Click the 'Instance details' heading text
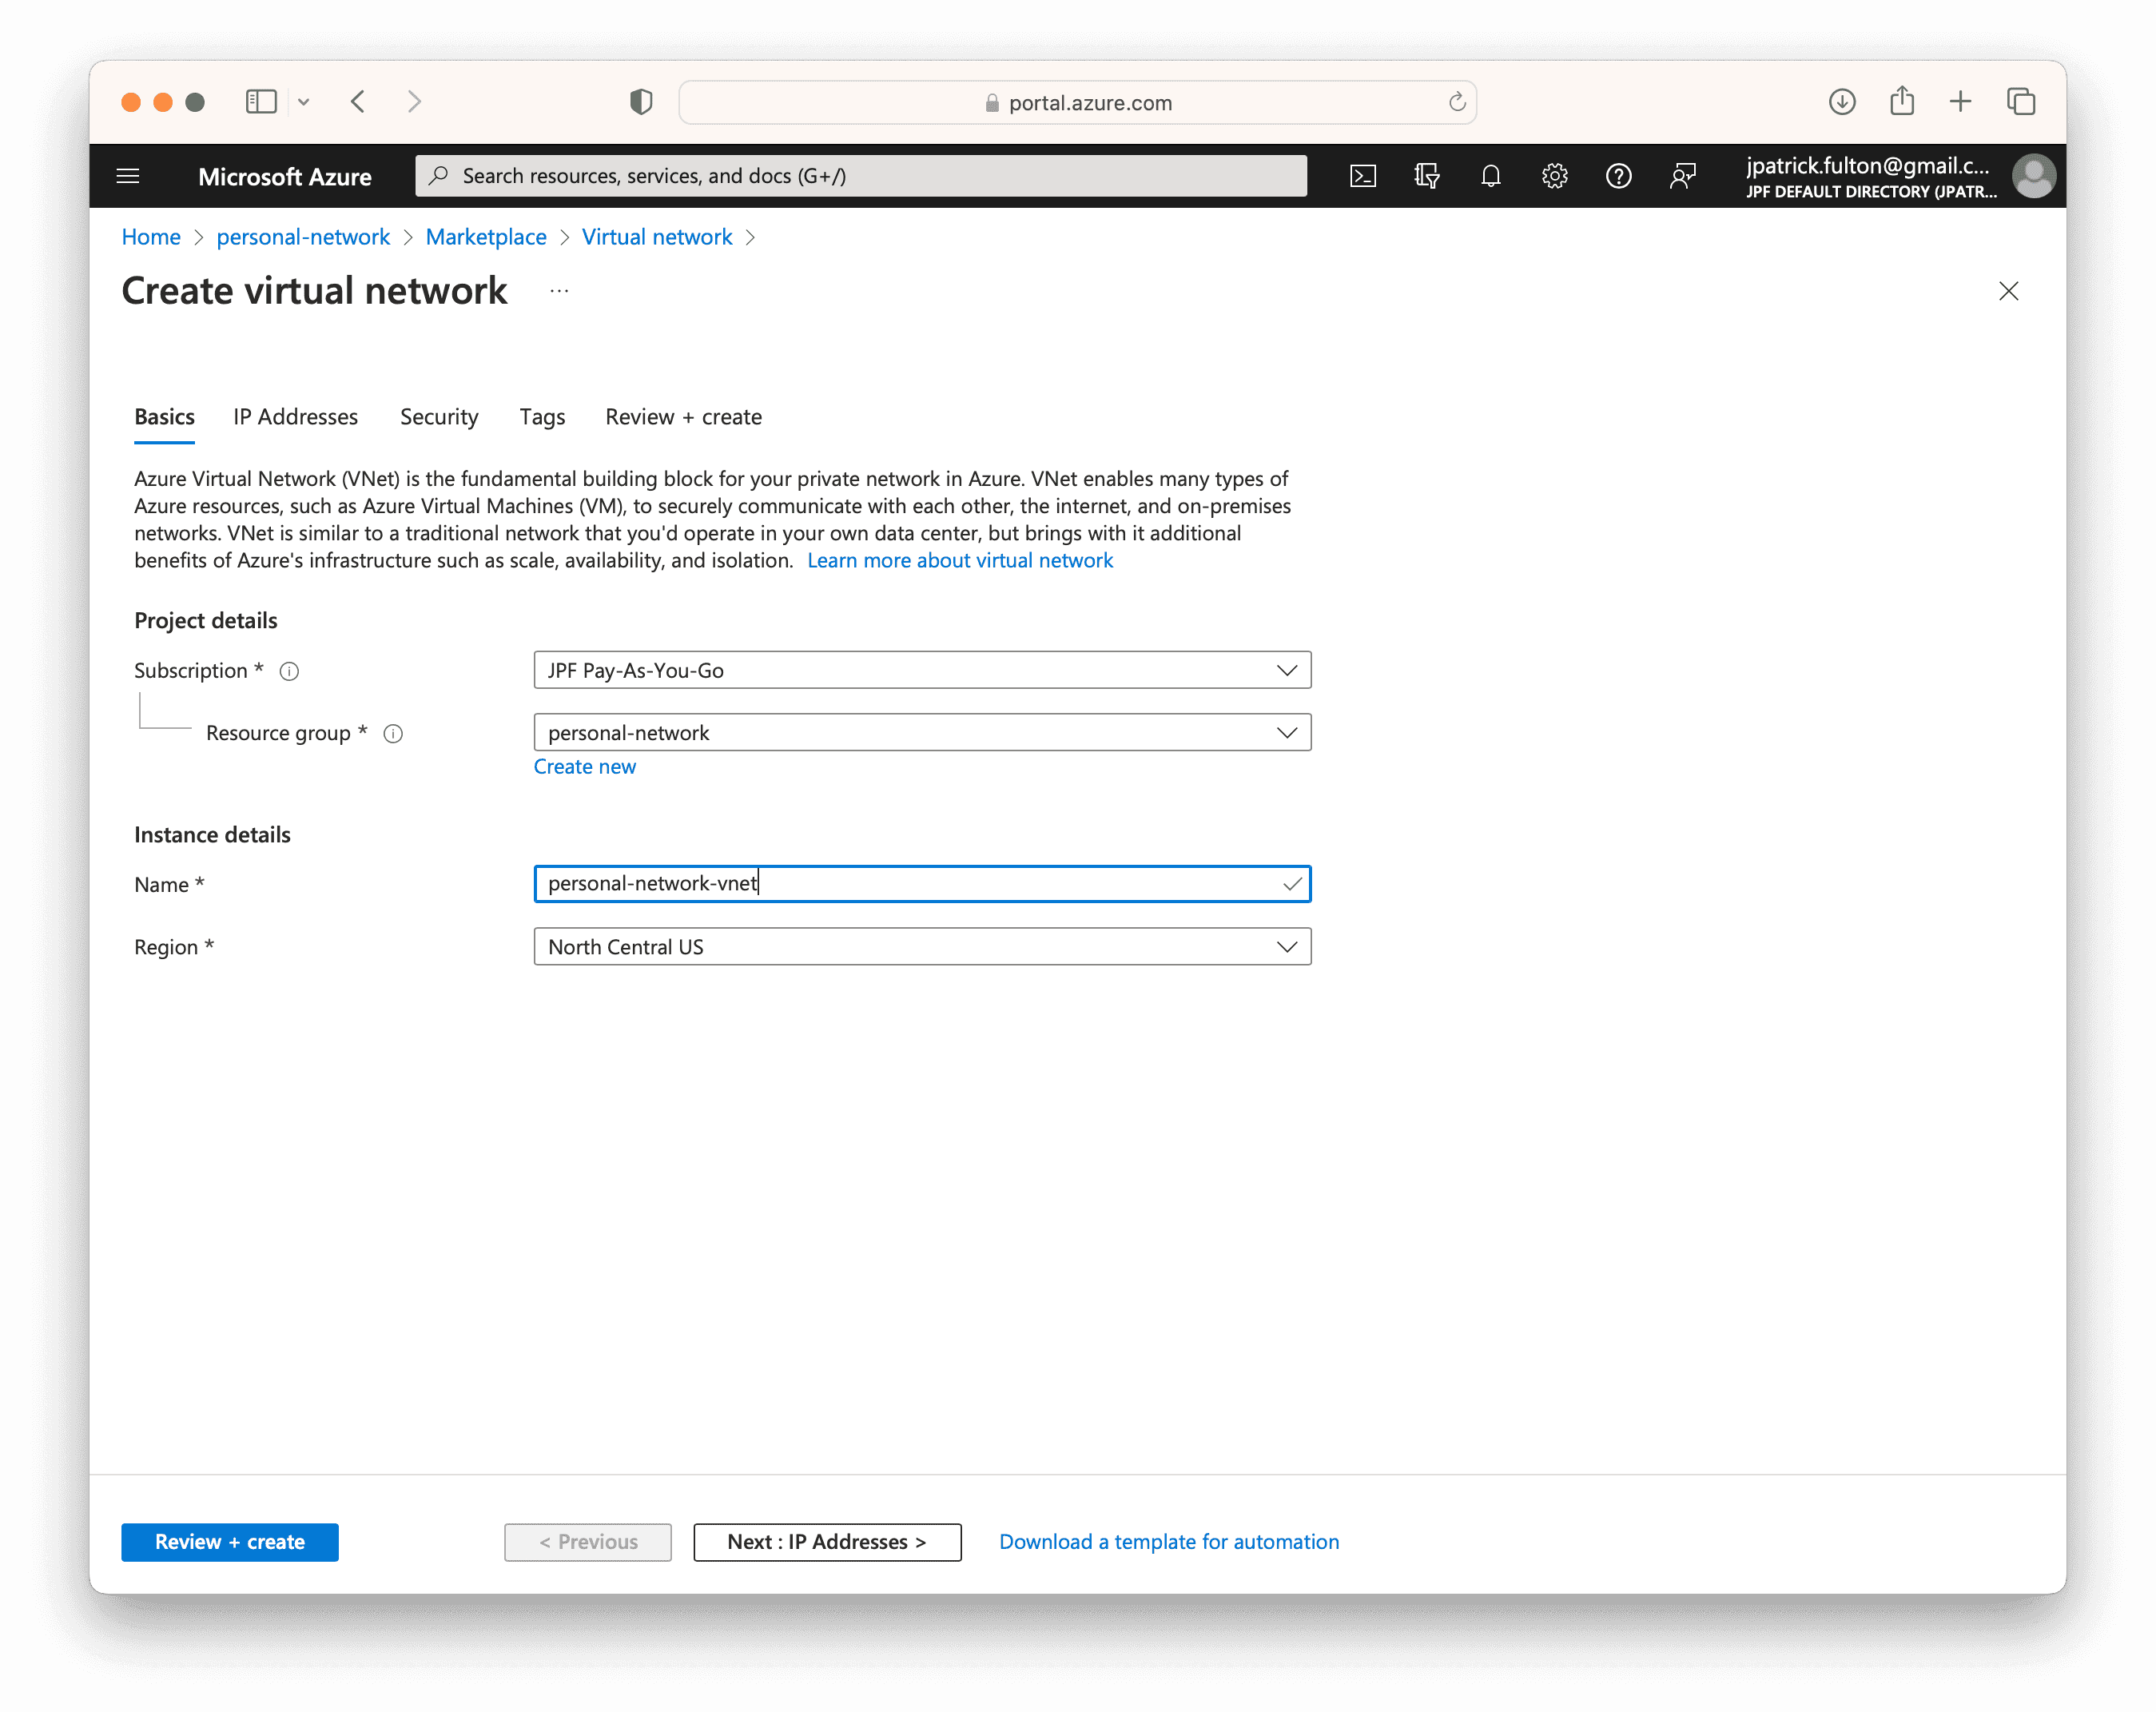The image size is (2156, 1712). click(x=212, y=835)
